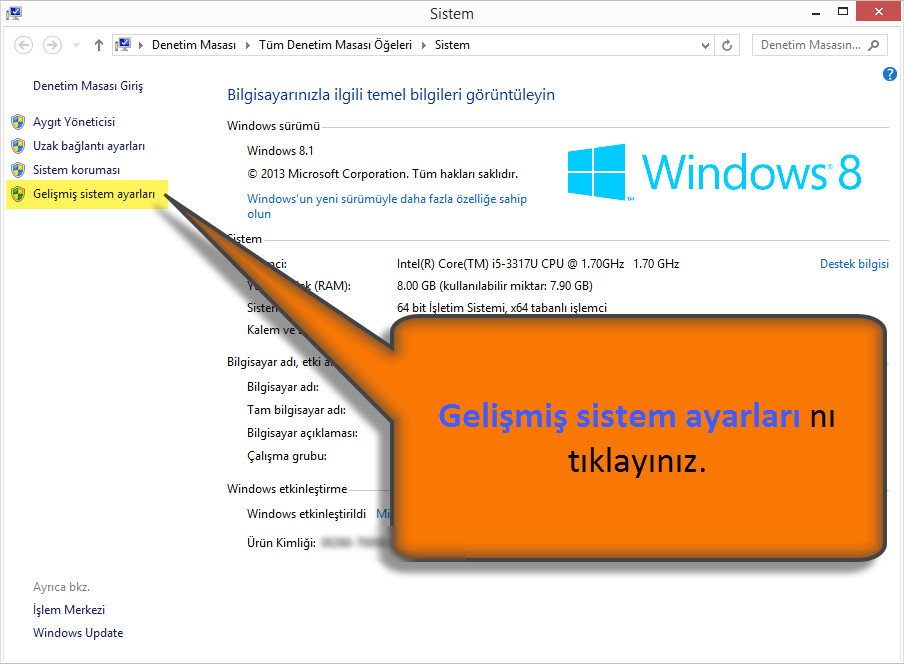
Task: Click the shield icon beside Uzak bağlantı ayarları
Action: coord(18,146)
